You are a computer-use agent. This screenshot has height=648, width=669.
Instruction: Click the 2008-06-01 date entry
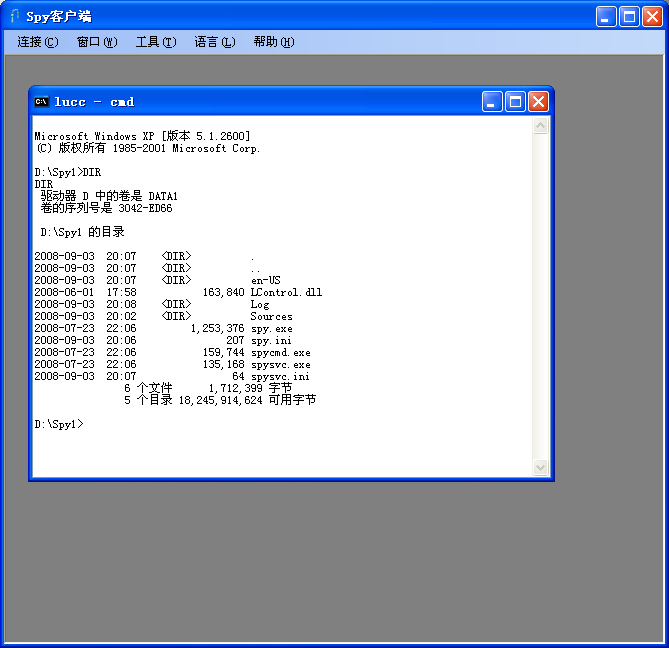tap(64, 292)
